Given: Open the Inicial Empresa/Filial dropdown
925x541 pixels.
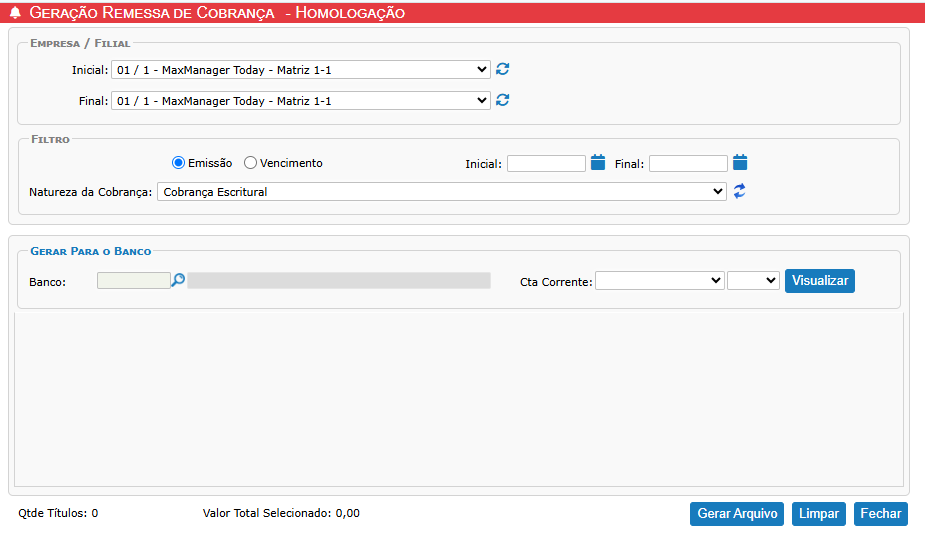Looking at the screenshot, I should click(300, 70).
